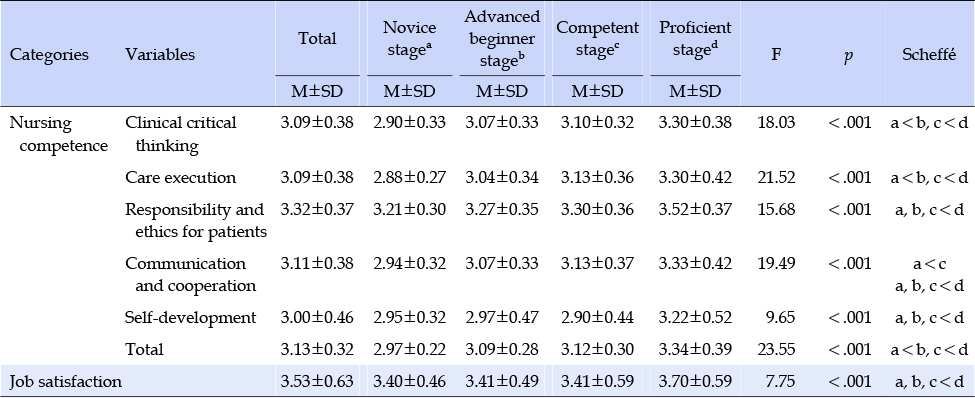Select the Scheffé column header
Viewport: 975px width, 398px height.
pyautogui.click(x=928, y=55)
